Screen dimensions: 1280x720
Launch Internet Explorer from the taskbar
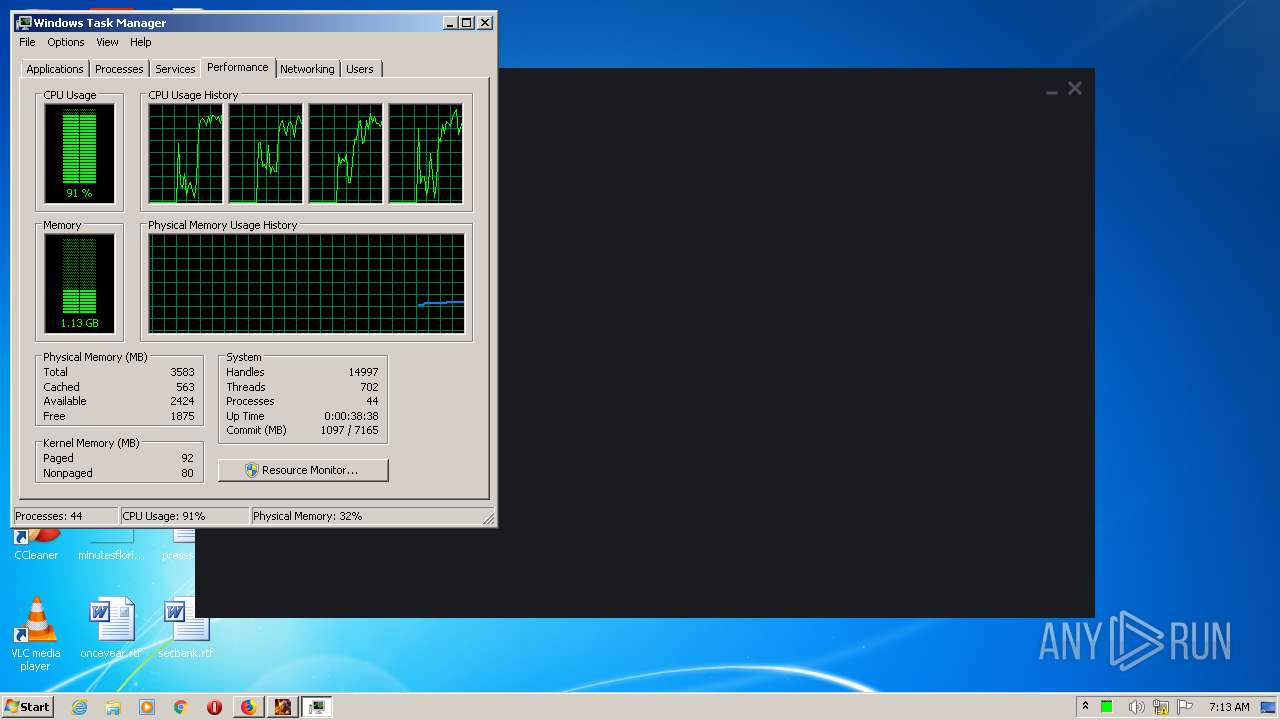coord(80,707)
